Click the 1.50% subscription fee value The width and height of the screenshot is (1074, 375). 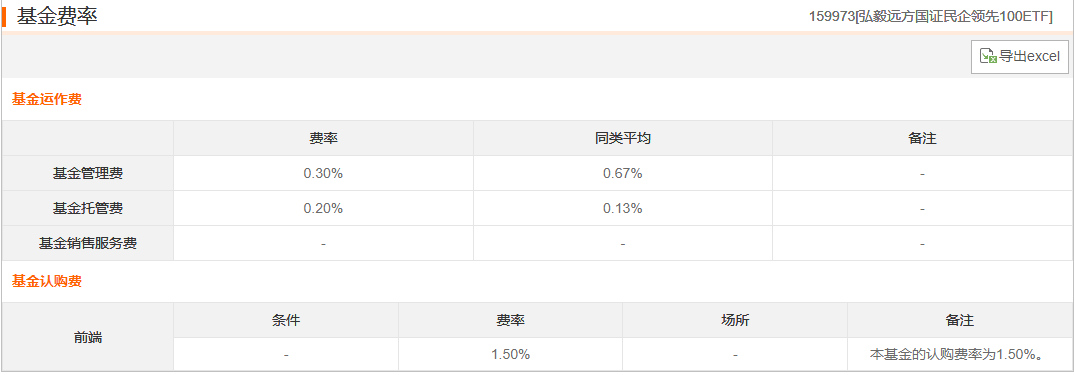click(x=510, y=355)
